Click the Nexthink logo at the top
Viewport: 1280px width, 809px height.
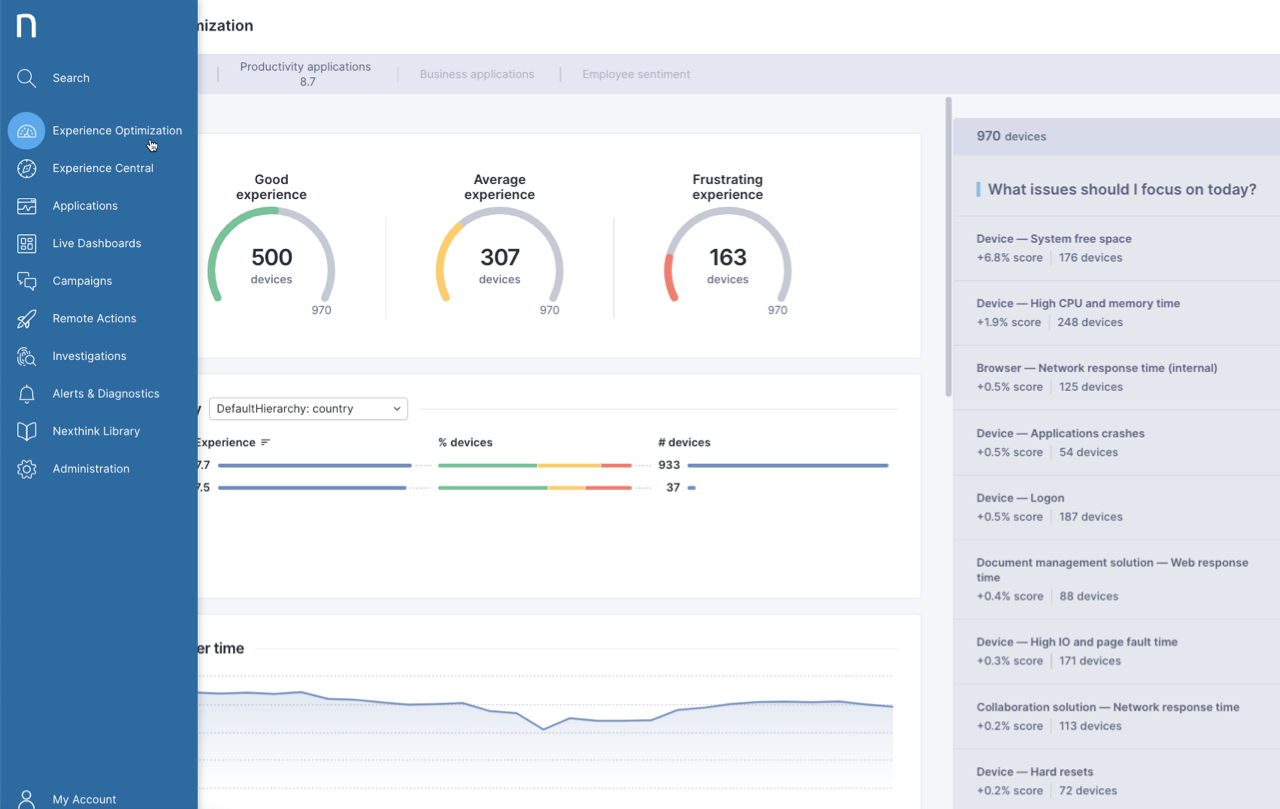25,26
